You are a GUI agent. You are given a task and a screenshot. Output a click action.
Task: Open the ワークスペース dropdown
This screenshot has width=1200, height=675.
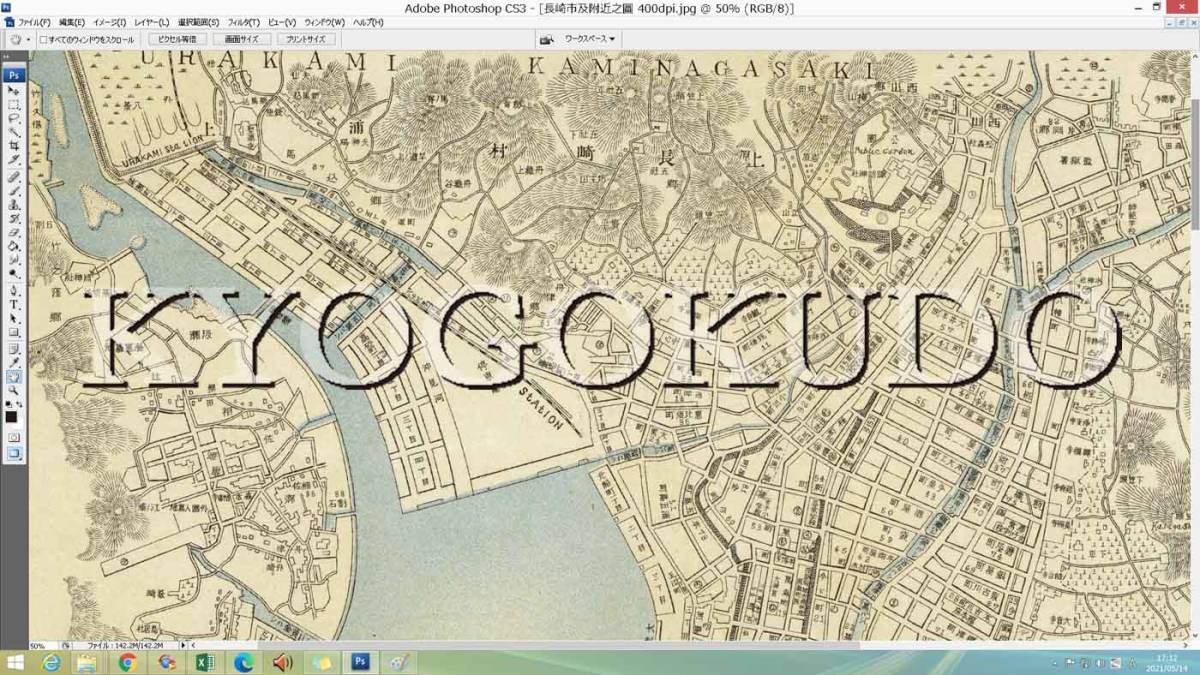coord(590,39)
